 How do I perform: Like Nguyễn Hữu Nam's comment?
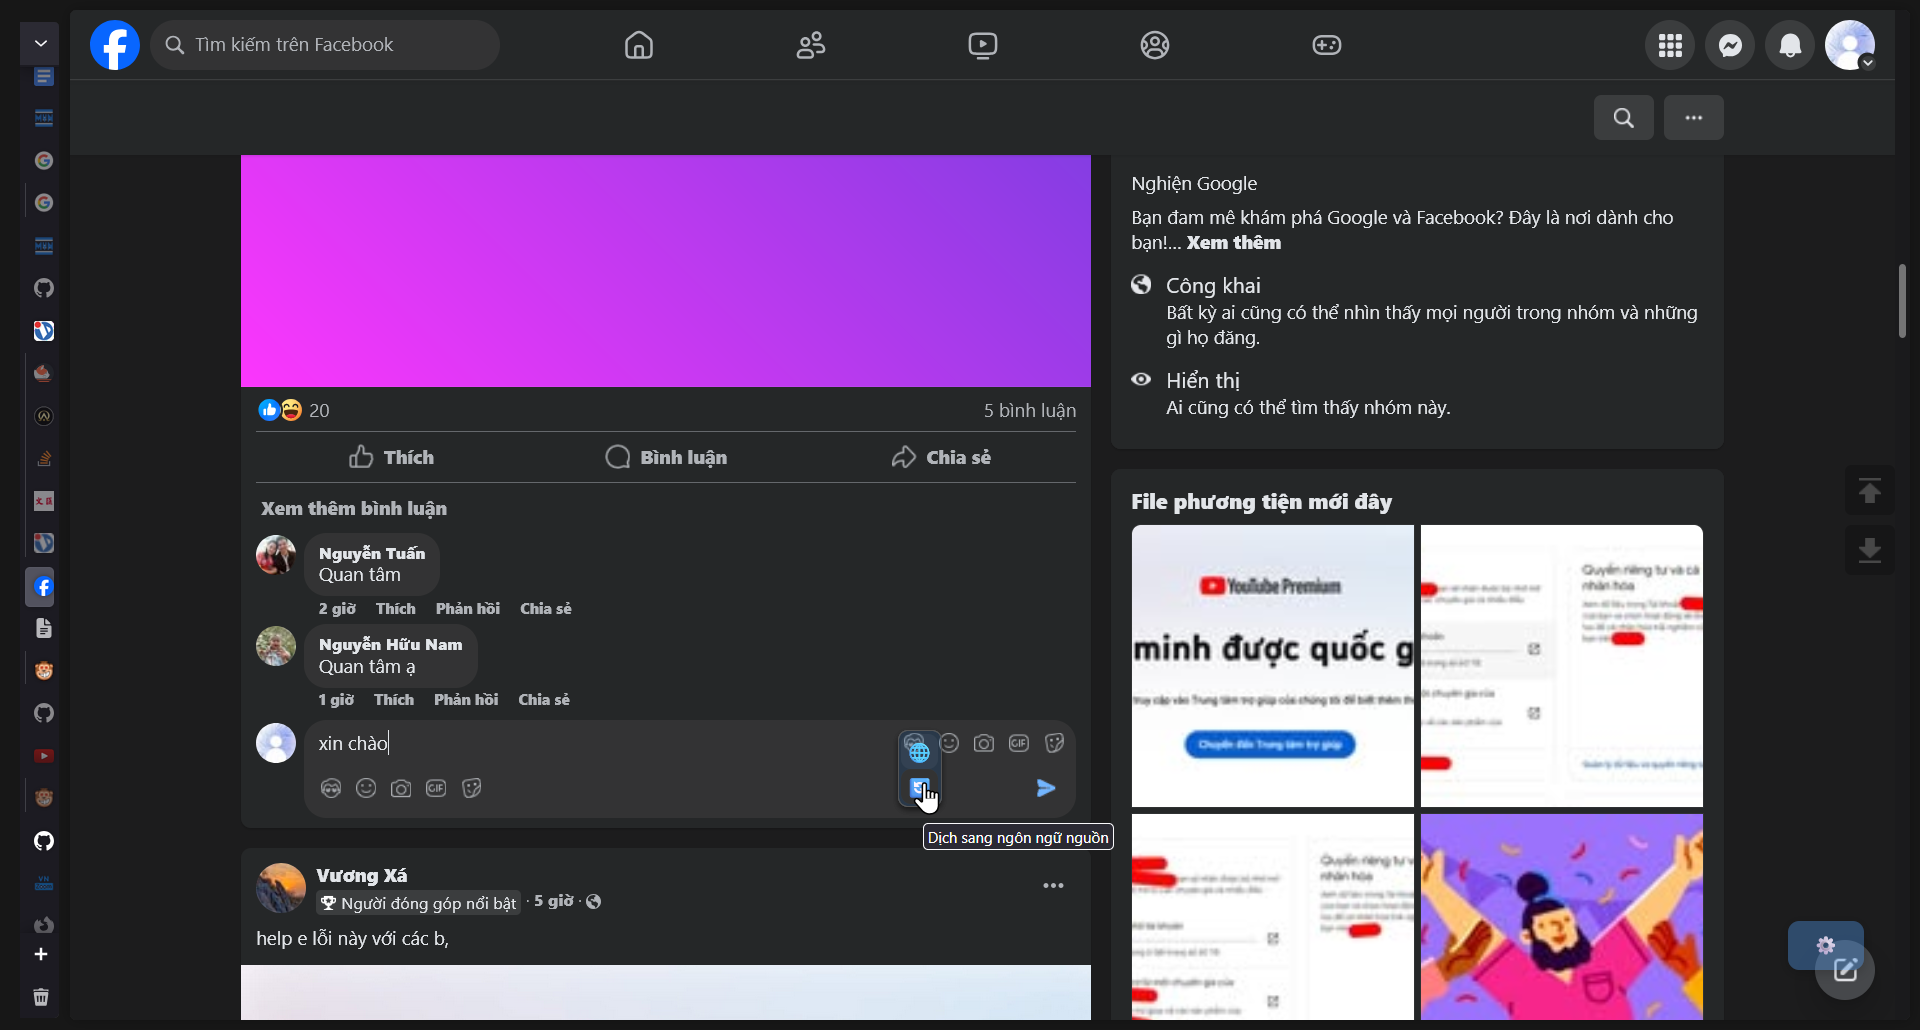tap(394, 700)
